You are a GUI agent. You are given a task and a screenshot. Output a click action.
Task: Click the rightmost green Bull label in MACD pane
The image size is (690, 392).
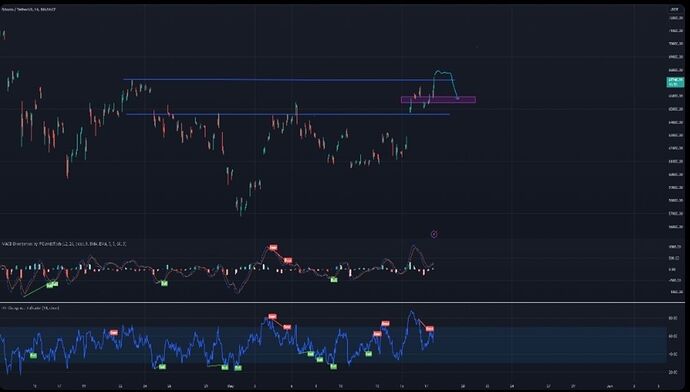point(334,279)
